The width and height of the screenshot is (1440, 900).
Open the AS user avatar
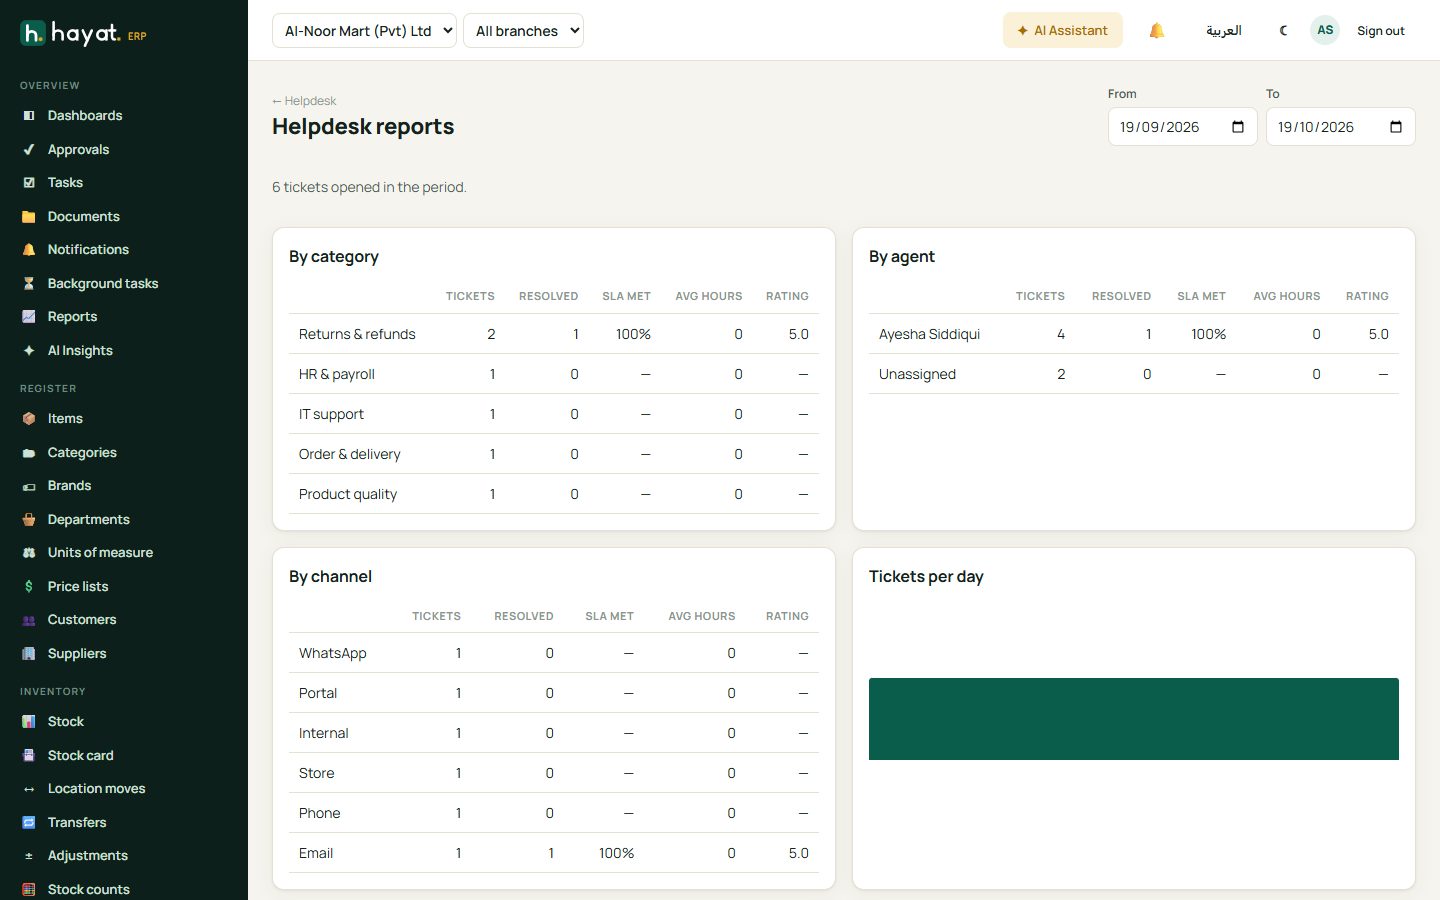coord(1325,30)
